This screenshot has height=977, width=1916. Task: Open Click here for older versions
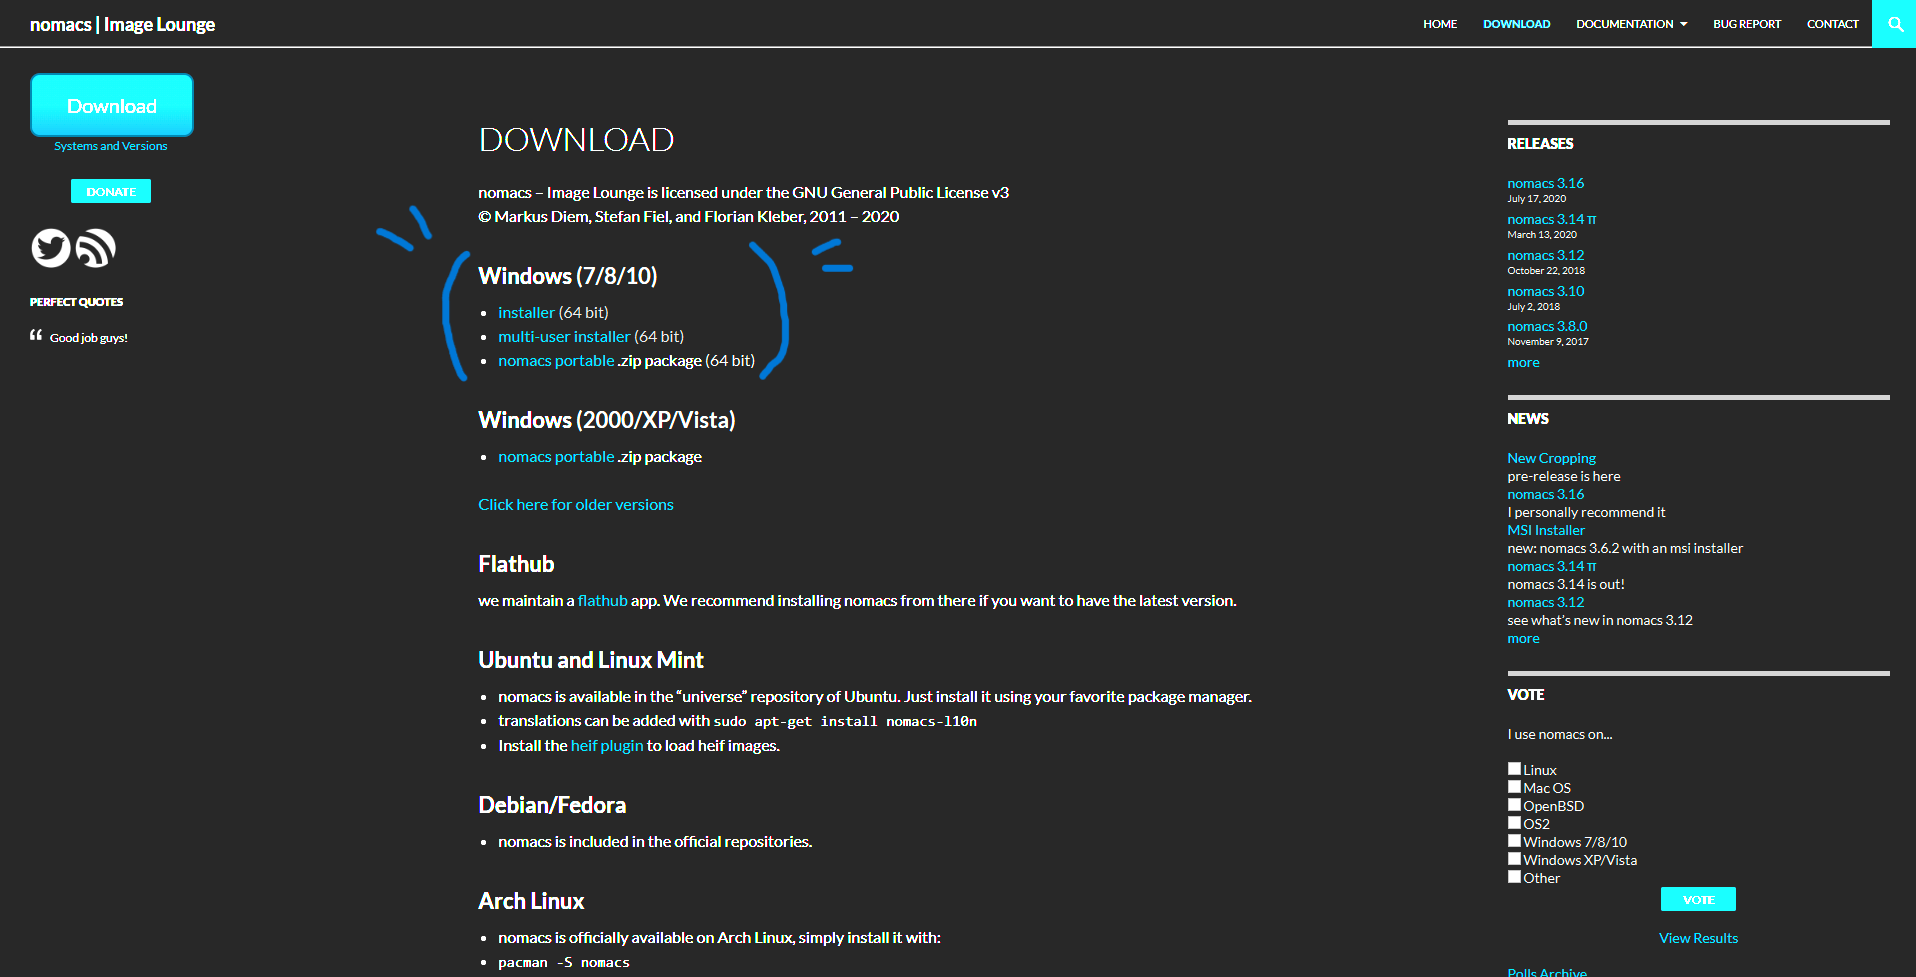(576, 505)
